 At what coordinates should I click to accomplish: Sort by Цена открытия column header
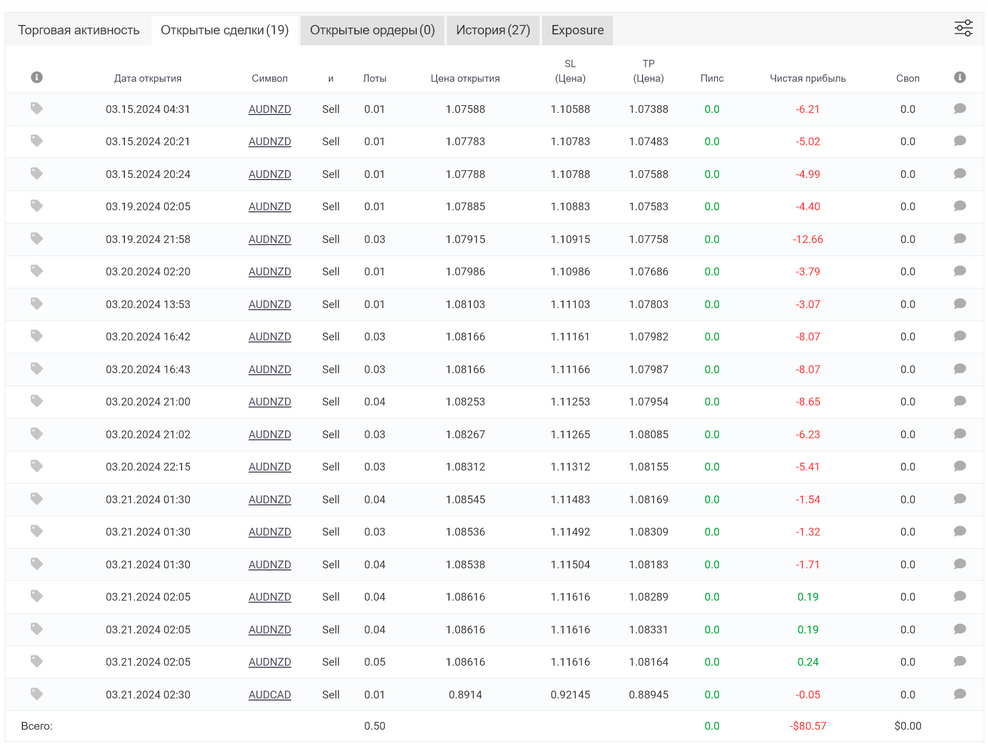coord(465,78)
